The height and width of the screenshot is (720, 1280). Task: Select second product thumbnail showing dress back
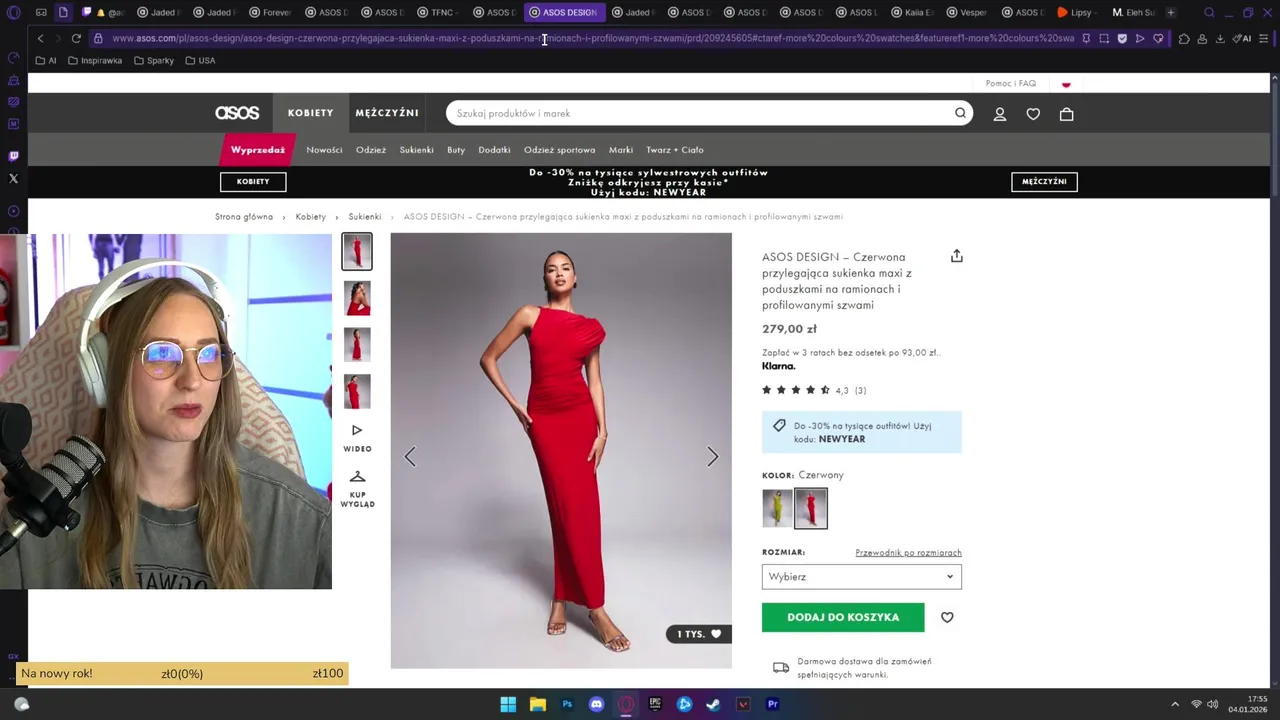357,298
